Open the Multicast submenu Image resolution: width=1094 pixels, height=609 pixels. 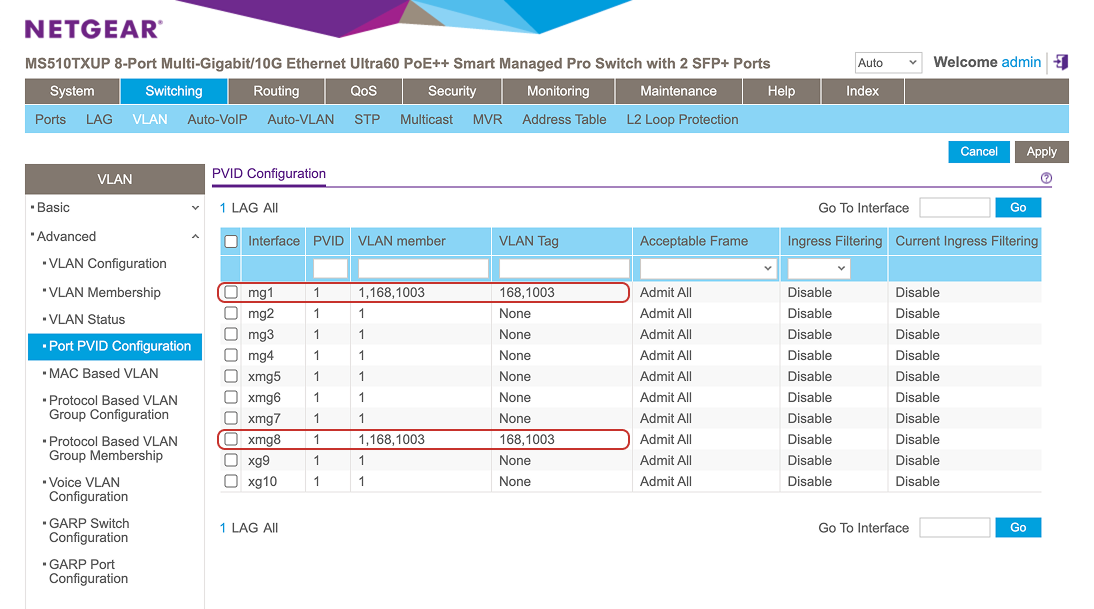(x=426, y=119)
